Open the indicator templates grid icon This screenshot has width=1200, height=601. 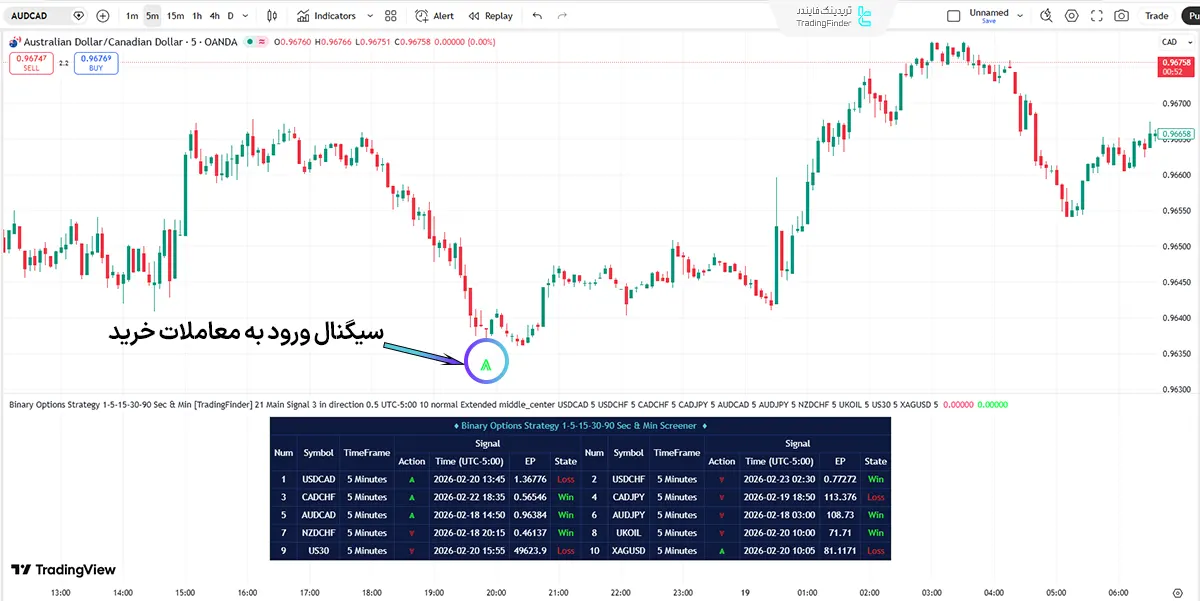[x=391, y=16]
